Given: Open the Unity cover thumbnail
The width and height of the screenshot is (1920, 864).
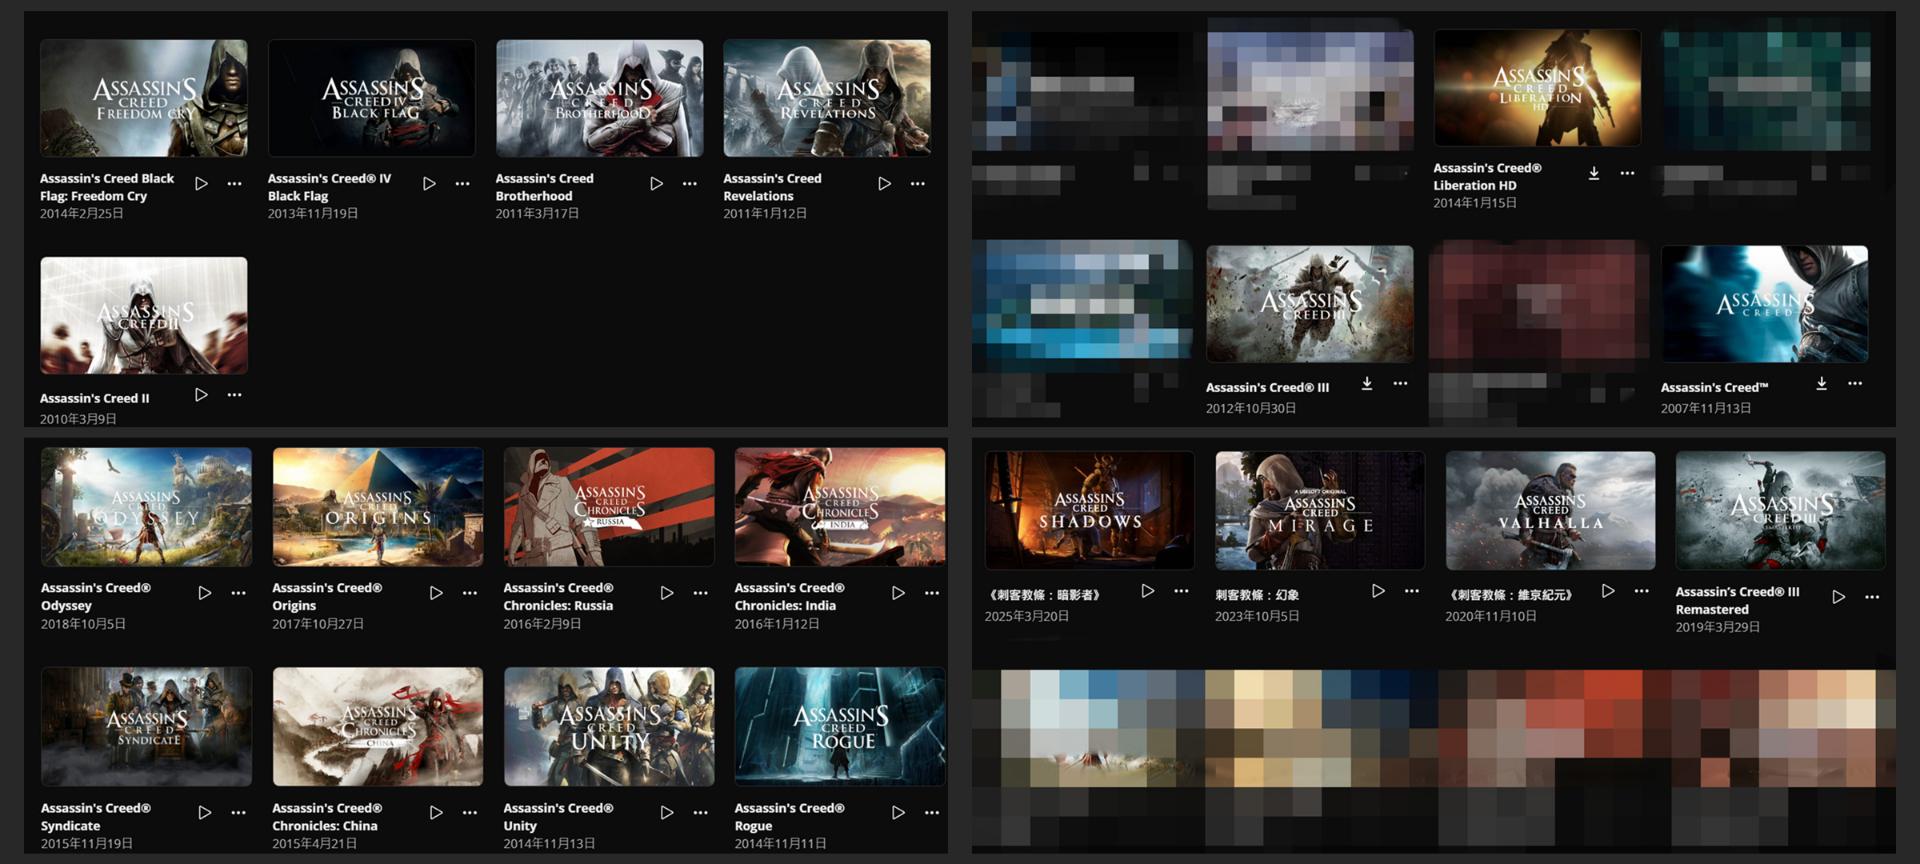Looking at the screenshot, I should 609,726.
